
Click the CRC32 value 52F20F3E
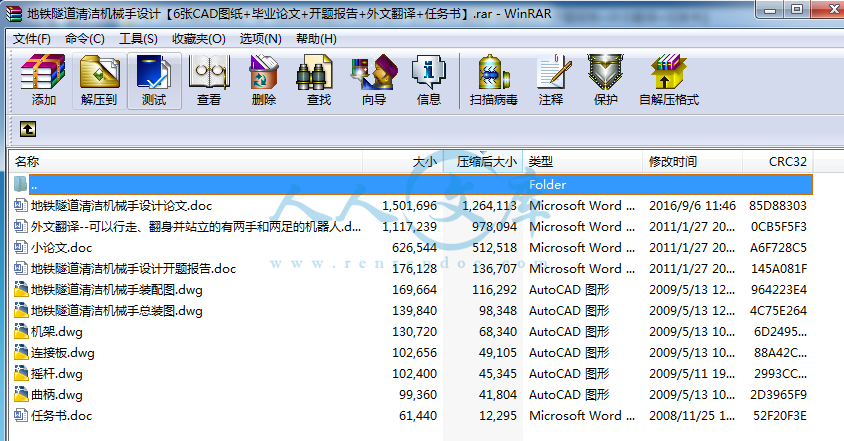click(780, 416)
